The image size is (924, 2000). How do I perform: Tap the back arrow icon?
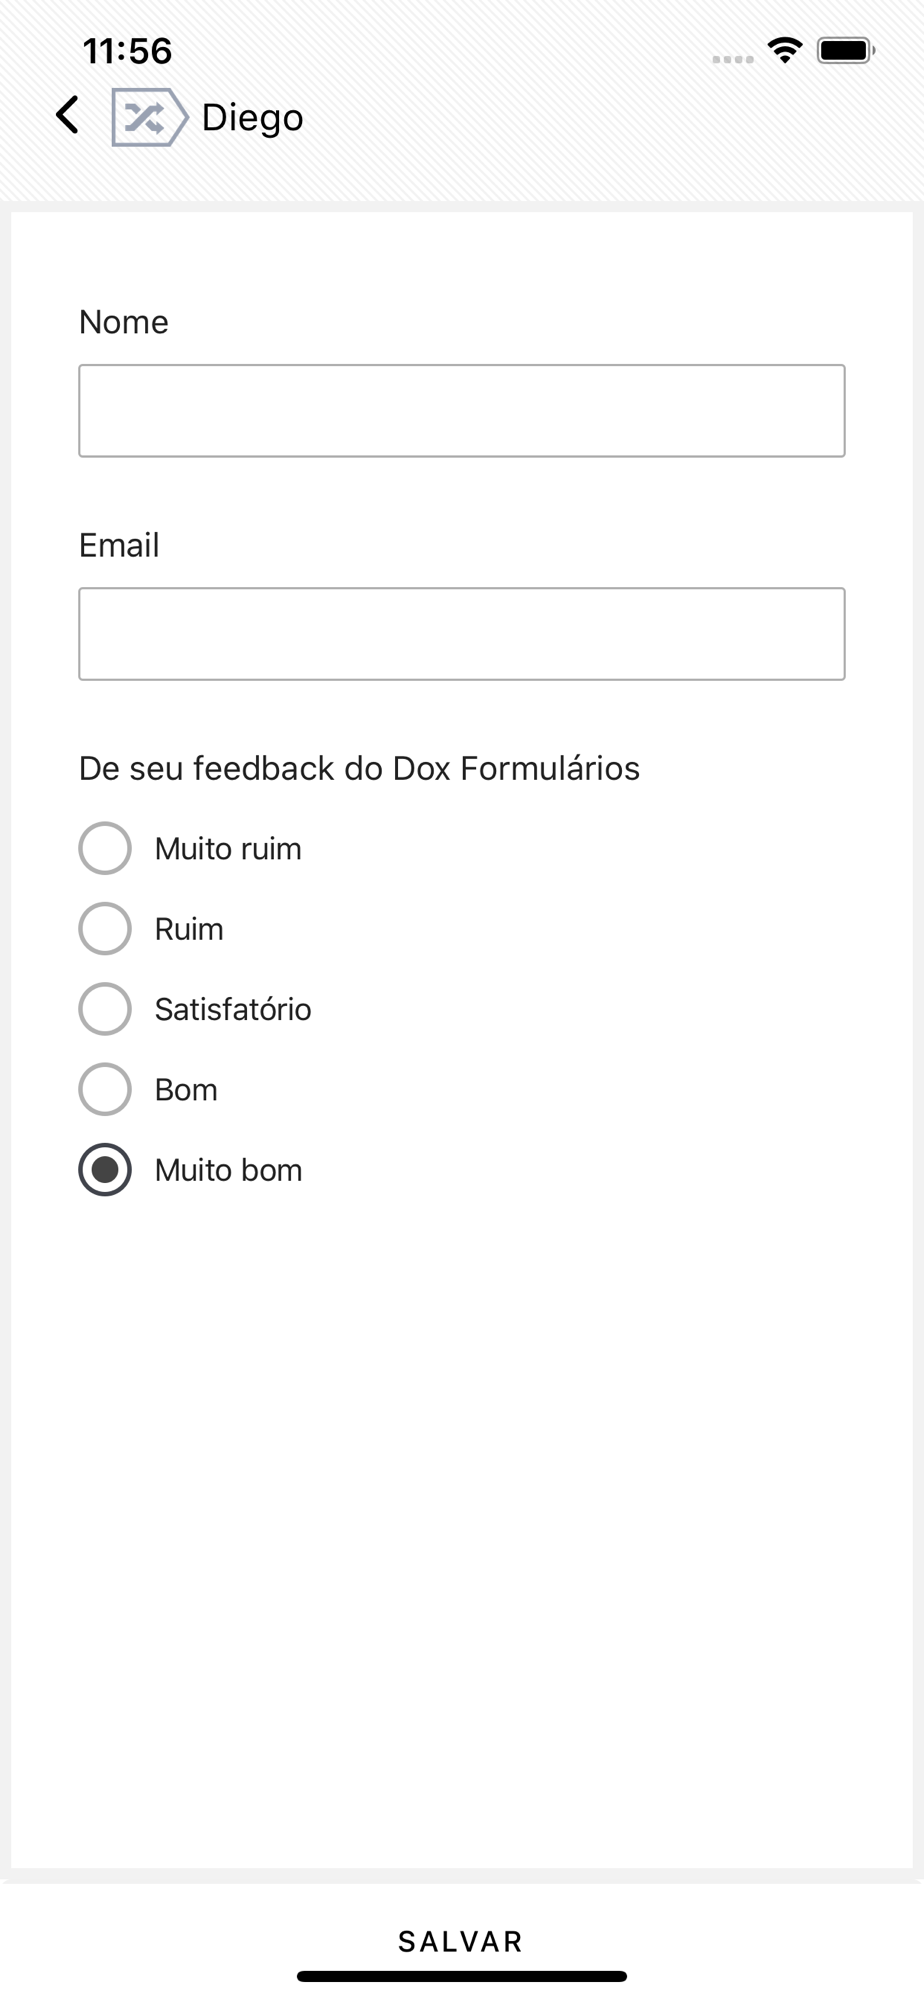click(x=67, y=115)
